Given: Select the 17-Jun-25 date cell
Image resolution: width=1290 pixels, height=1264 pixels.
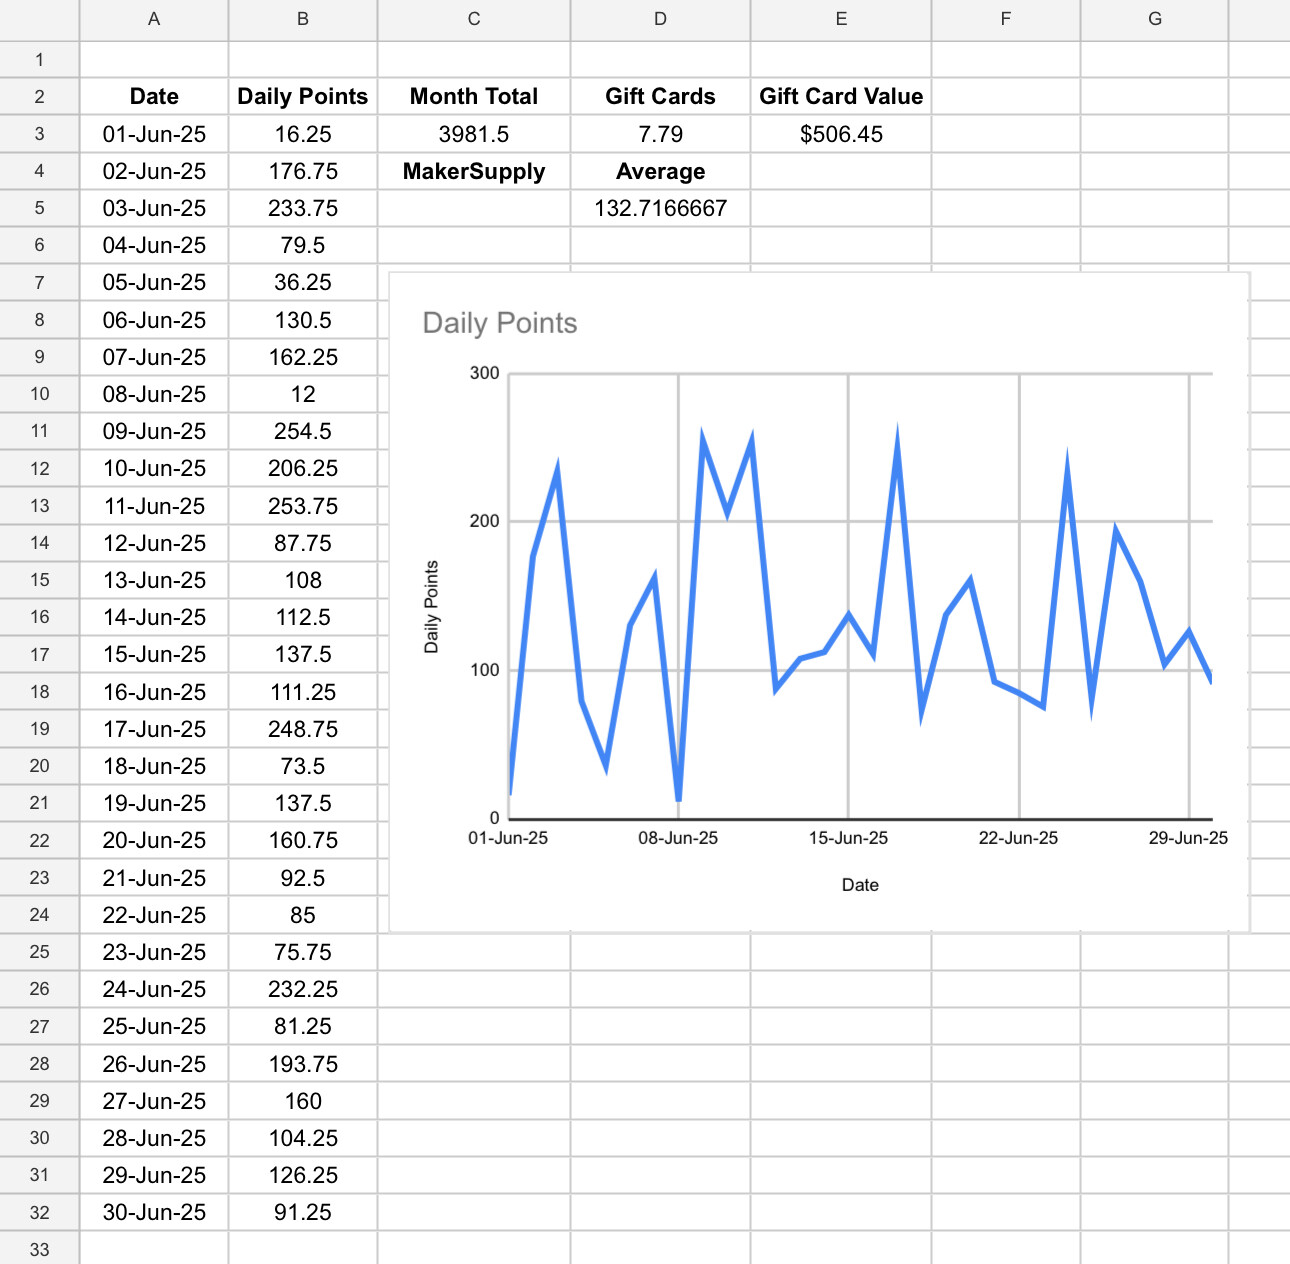Looking at the screenshot, I should [x=154, y=729].
